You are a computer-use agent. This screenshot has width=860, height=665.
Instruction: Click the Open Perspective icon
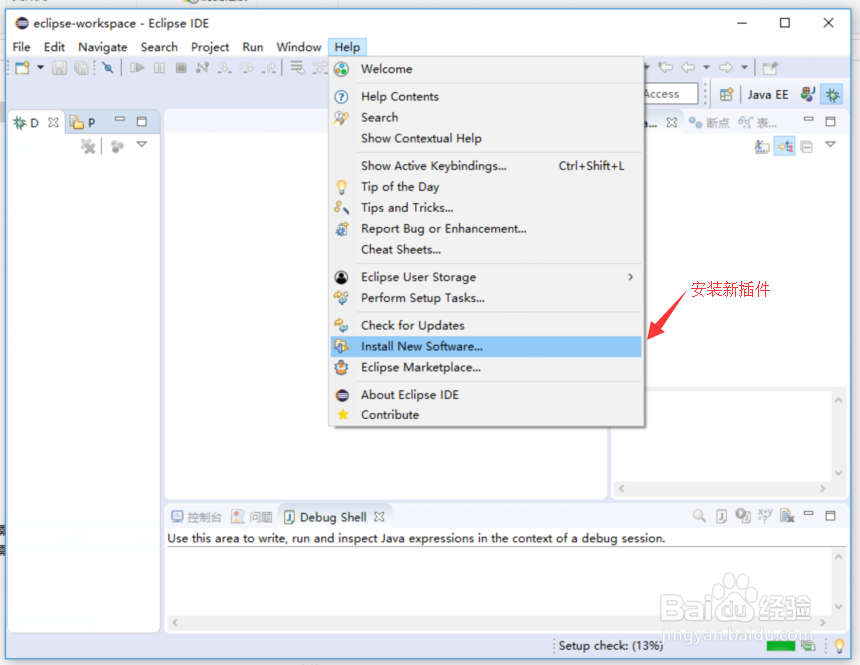pyautogui.click(x=726, y=94)
